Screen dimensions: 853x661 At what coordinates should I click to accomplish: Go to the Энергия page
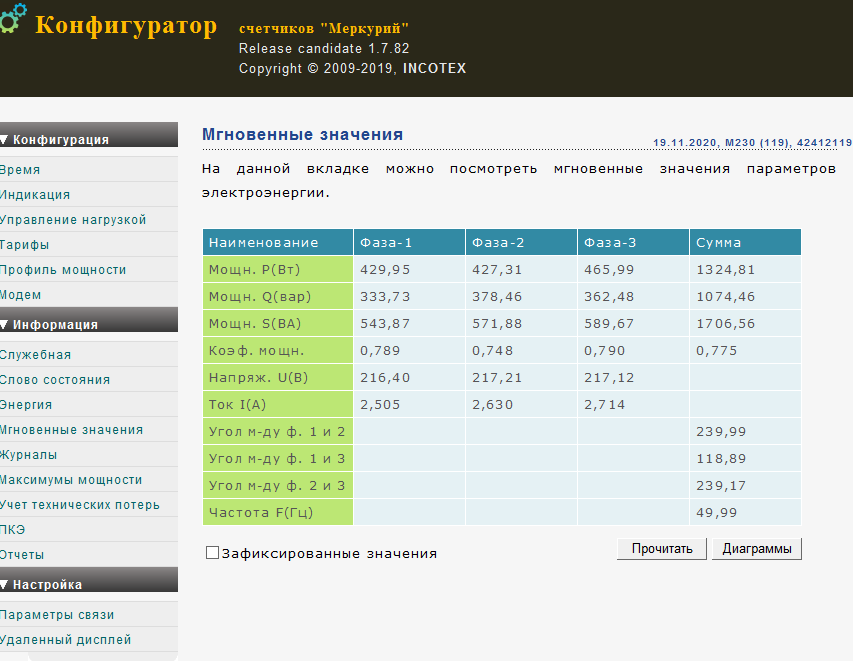(x=26, y=405)
